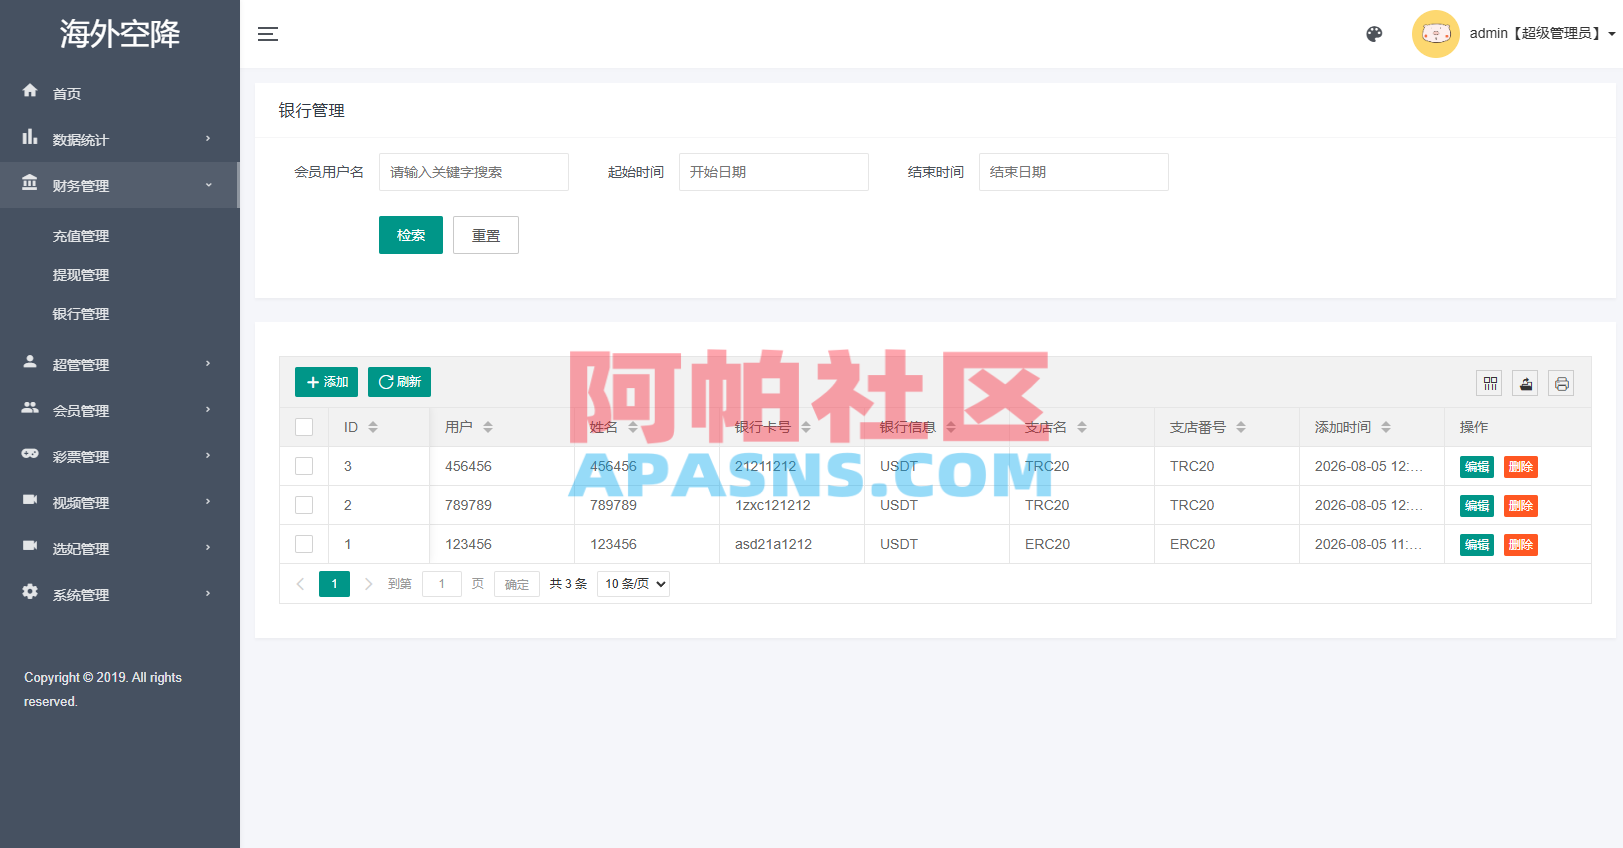Click the system management gear icon
The height and width of the screenshot is (848, 1623).
click(30, 592)
